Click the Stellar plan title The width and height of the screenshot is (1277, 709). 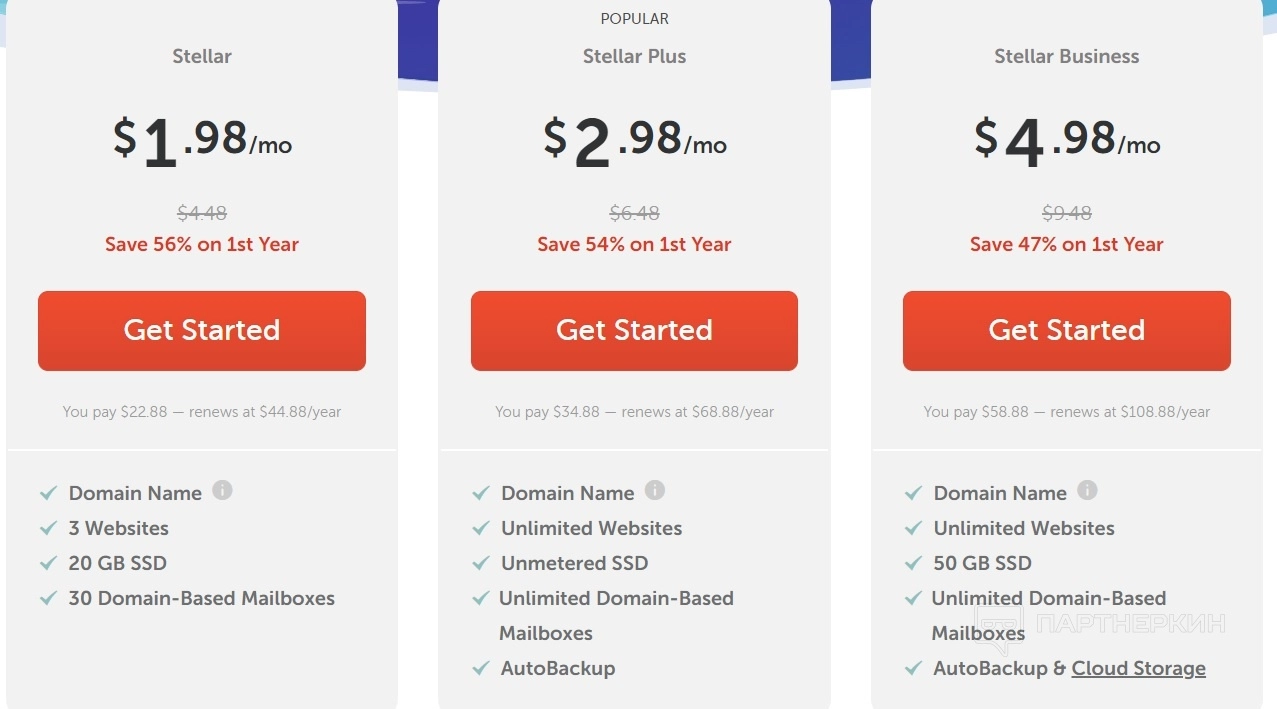(x=202, y=57)
